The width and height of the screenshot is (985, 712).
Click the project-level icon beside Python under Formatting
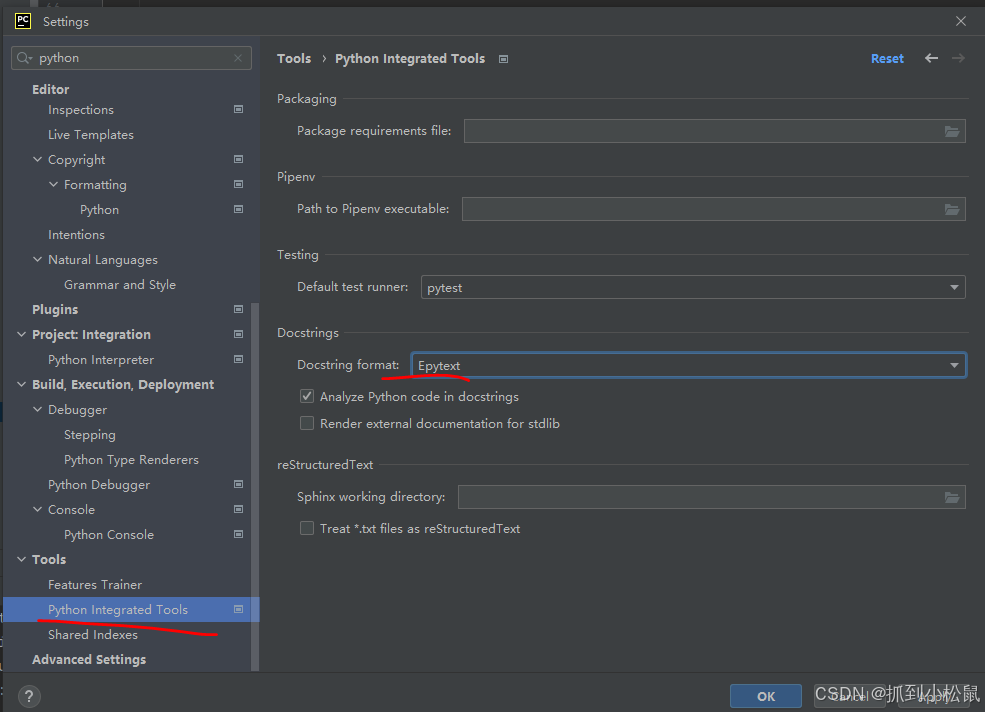(239, 209)
